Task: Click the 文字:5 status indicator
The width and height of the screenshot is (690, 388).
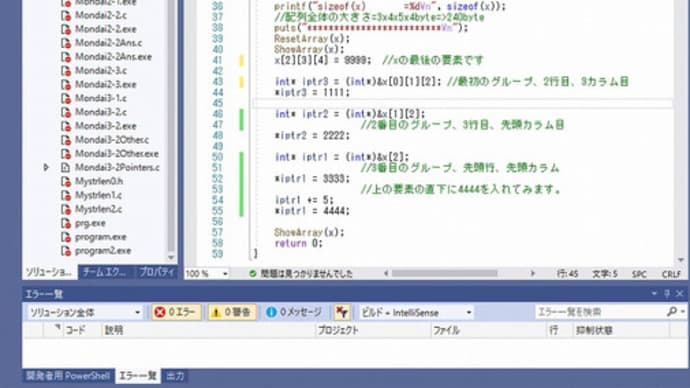Action: (605, 274)
